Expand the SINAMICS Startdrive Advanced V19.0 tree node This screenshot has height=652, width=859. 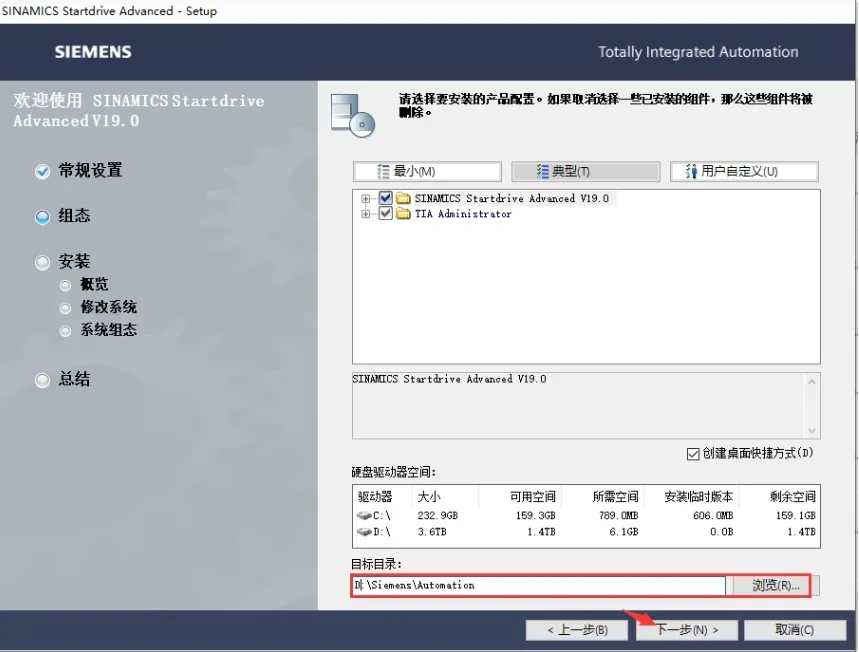365,198
